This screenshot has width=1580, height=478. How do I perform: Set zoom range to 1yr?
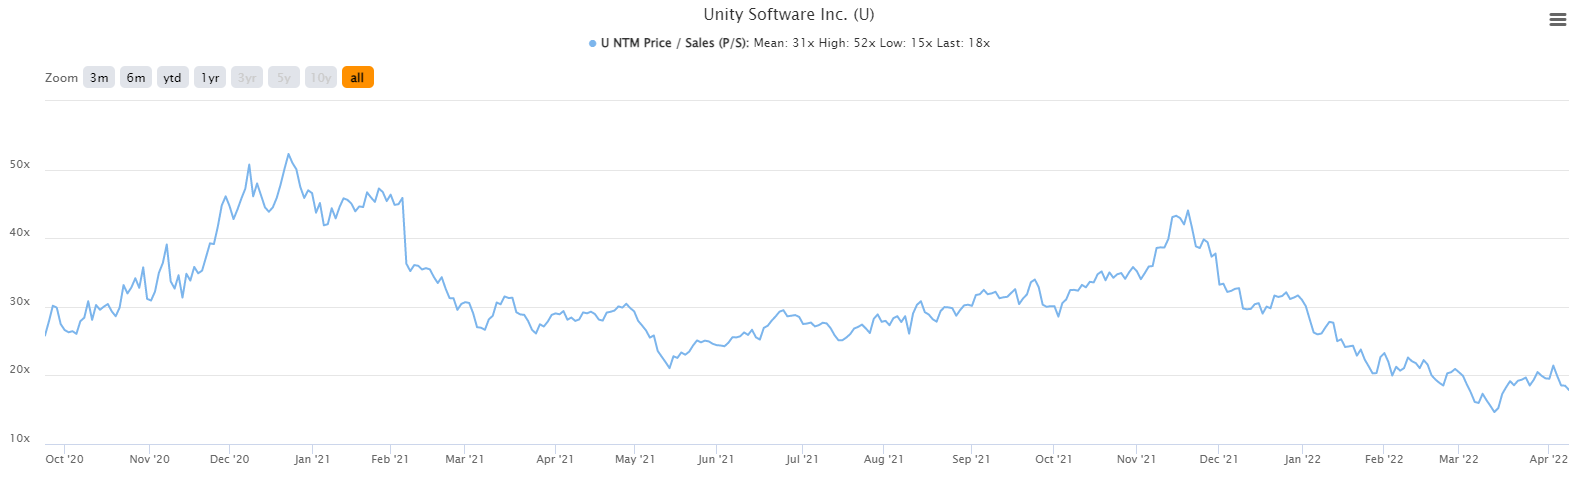(210, 77)
